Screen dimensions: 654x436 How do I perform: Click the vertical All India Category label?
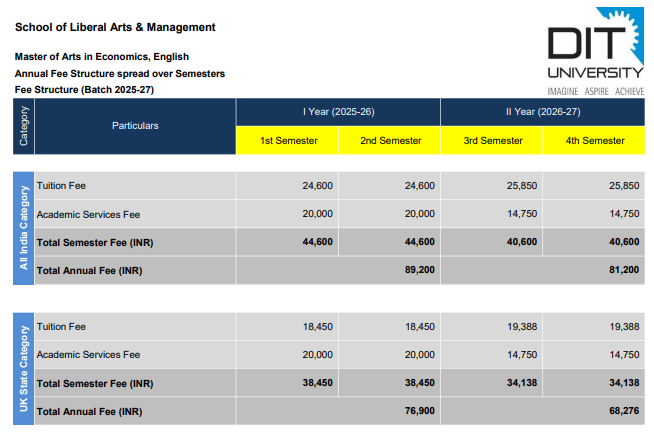(x=23, y=227)
